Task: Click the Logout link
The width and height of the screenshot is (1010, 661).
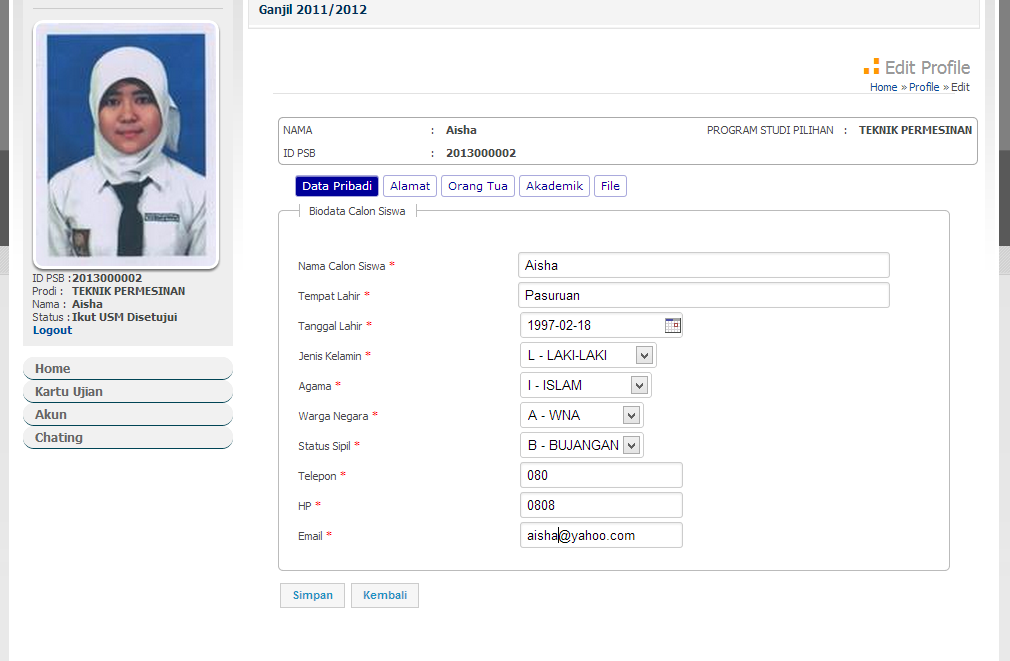Action: click(52, 329)
